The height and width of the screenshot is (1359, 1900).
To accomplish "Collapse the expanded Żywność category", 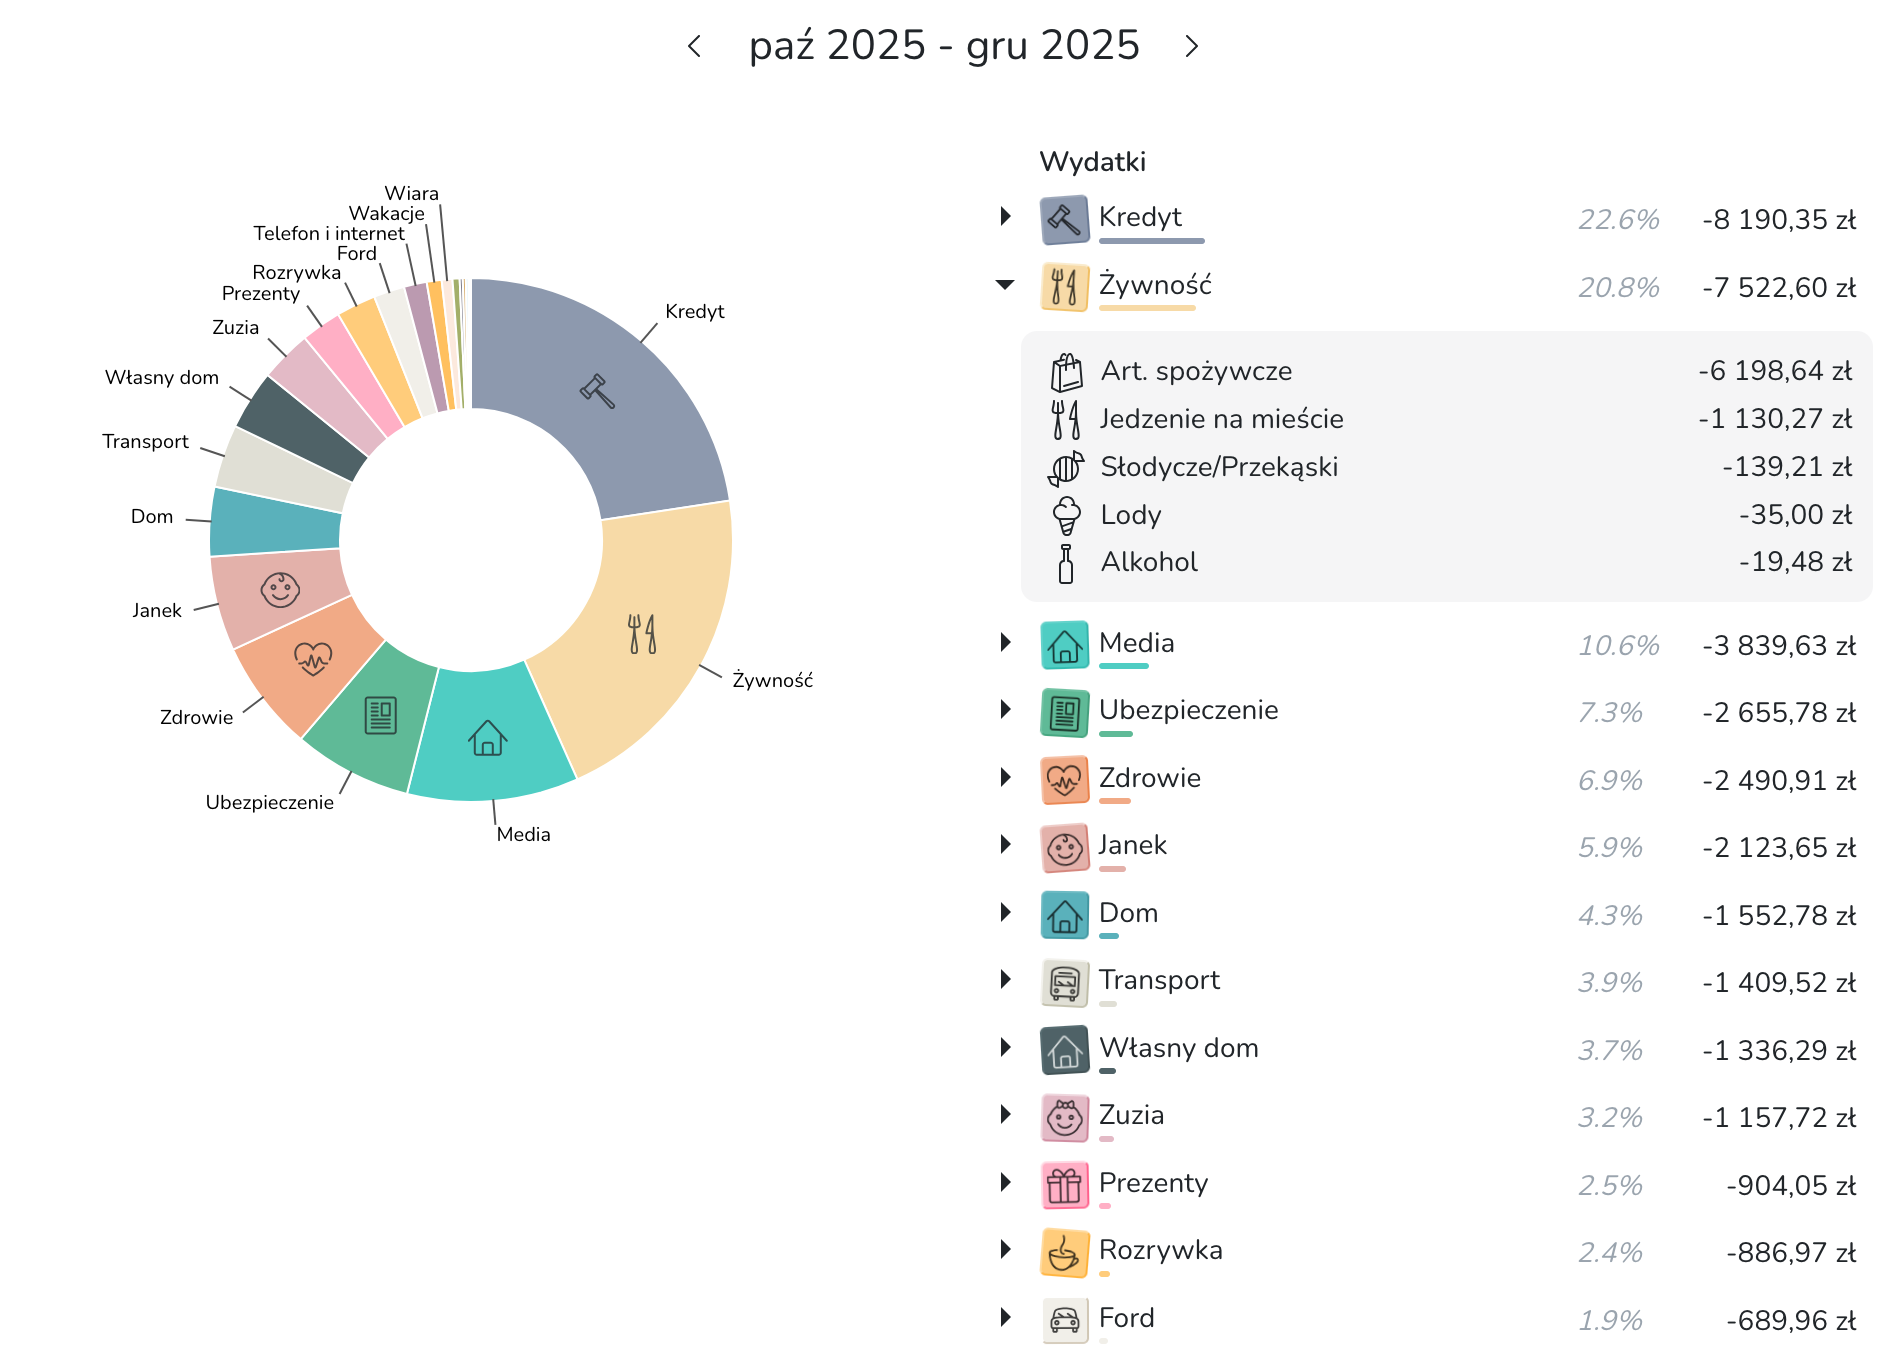I will click(1005, 286).
